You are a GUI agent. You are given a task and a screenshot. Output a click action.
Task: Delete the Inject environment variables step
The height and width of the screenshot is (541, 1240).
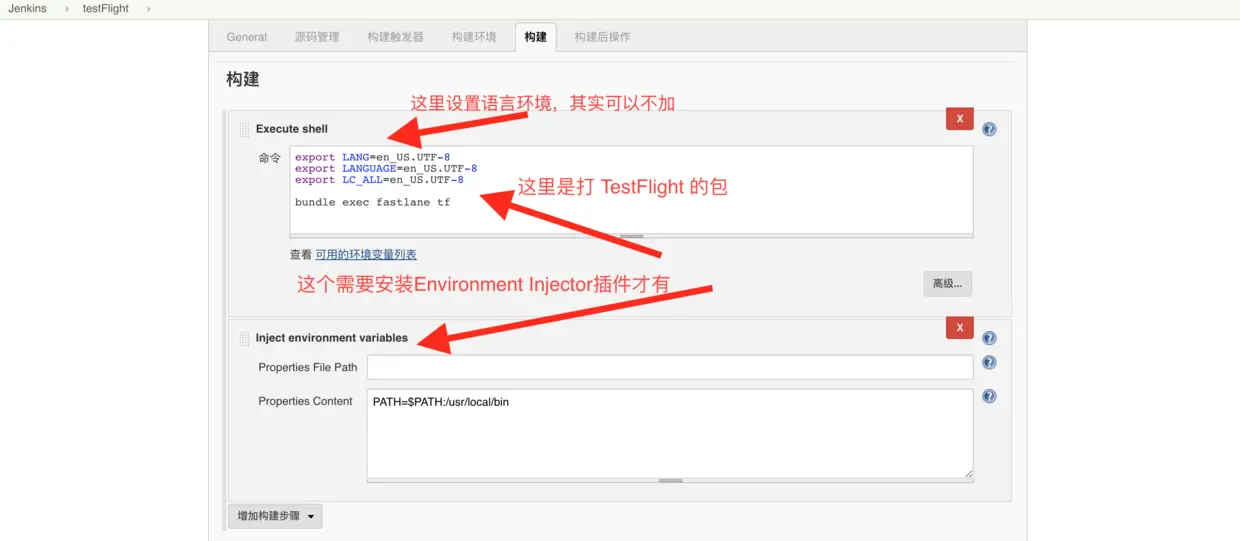coord(960,328)
